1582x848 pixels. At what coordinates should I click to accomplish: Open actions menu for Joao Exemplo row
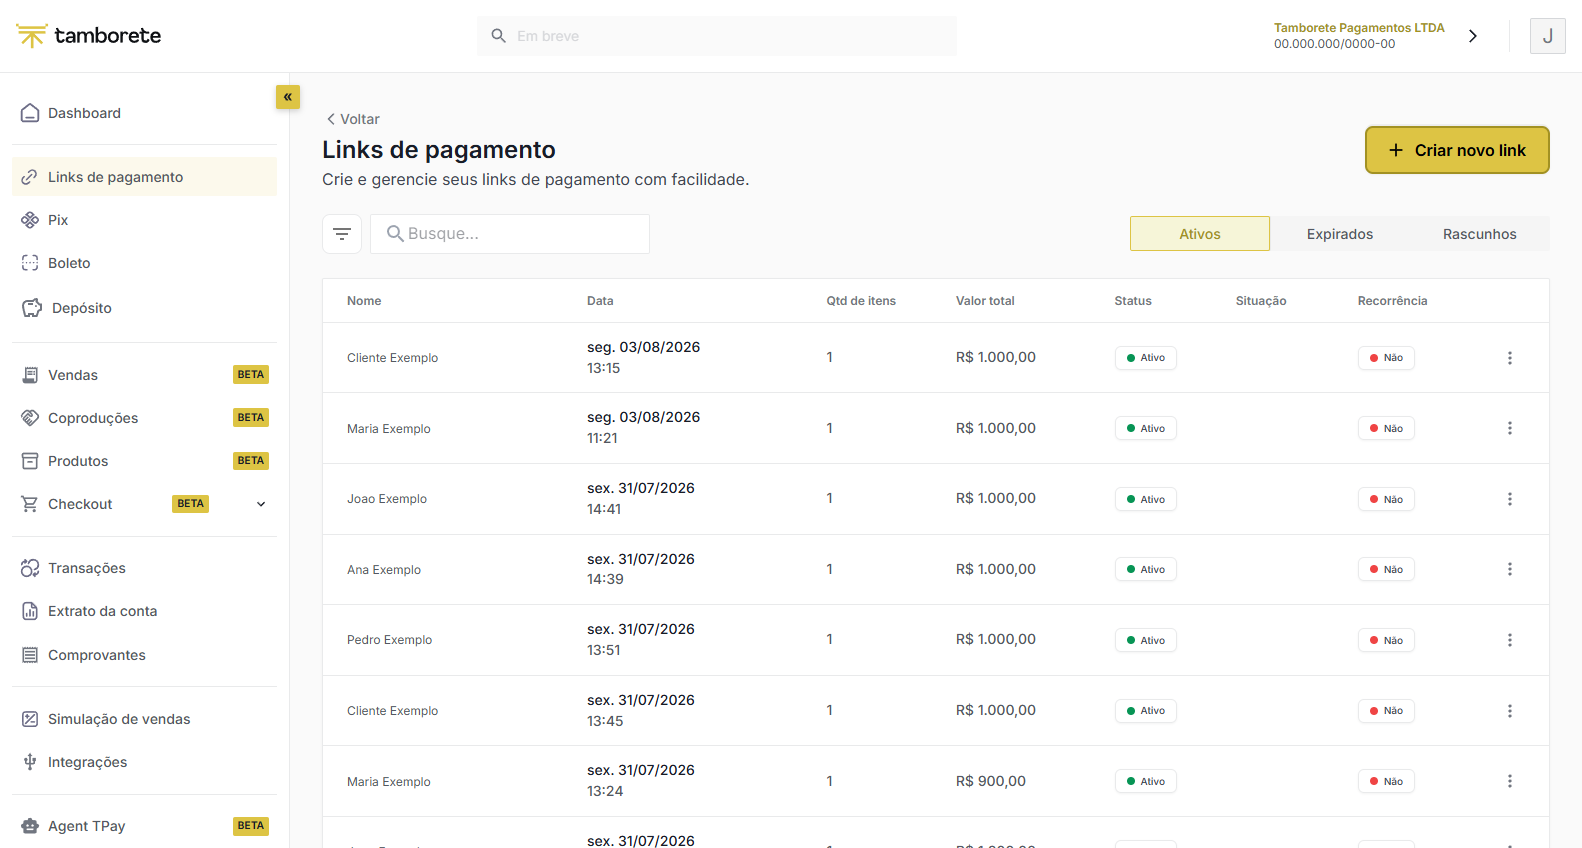point(1510,499)
